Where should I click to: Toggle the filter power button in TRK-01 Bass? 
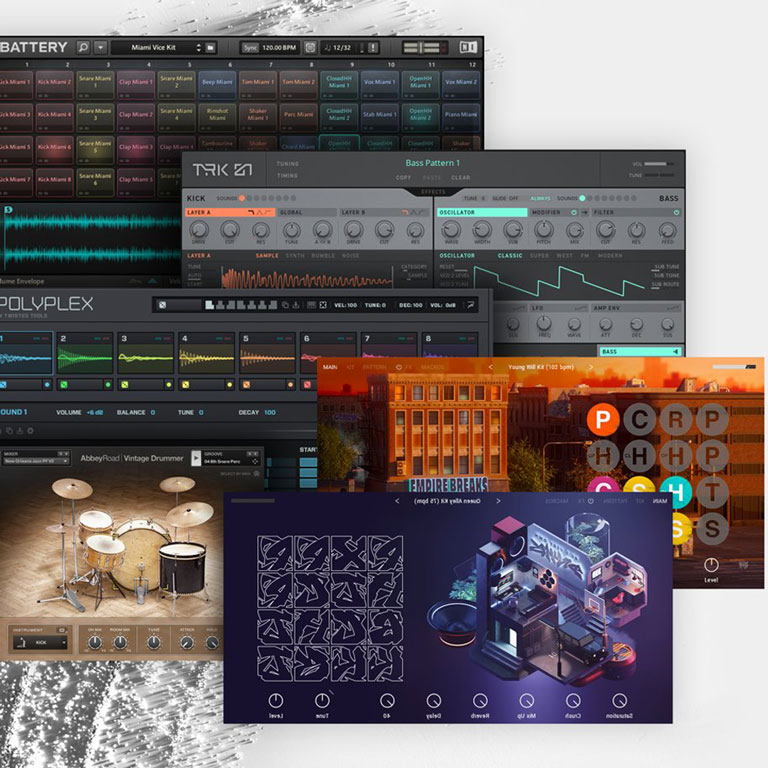(677, 212)
